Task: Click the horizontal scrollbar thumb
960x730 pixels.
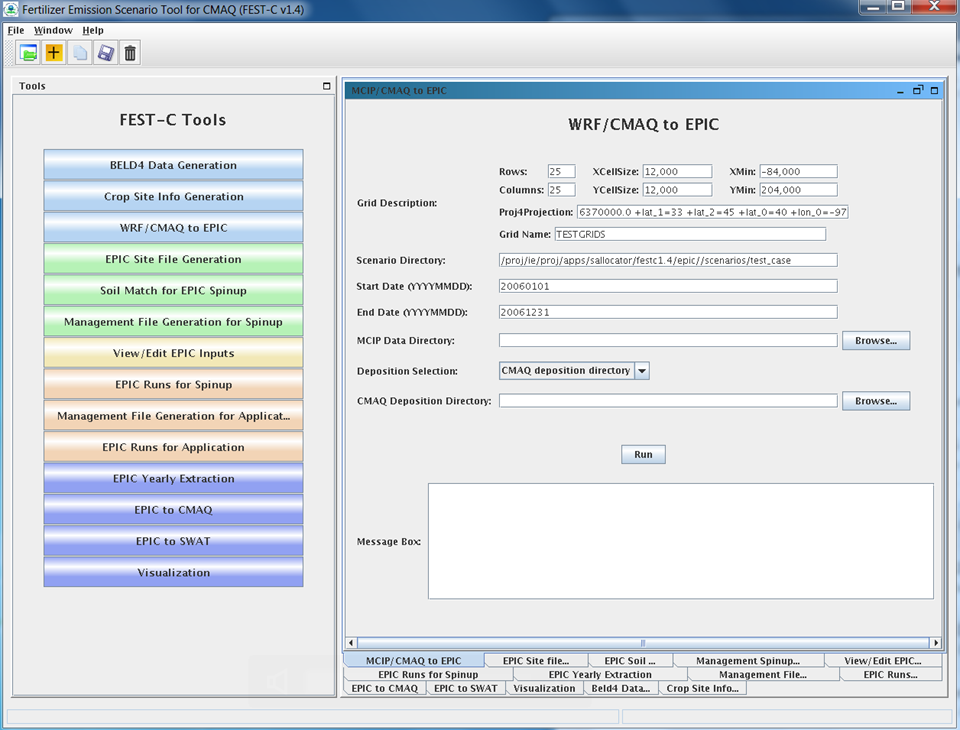Action: point(643,643)
